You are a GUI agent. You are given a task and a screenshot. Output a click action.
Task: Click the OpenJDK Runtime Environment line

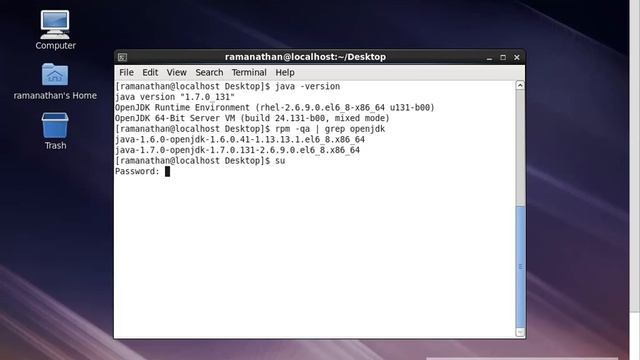click(x=275, y=108)
